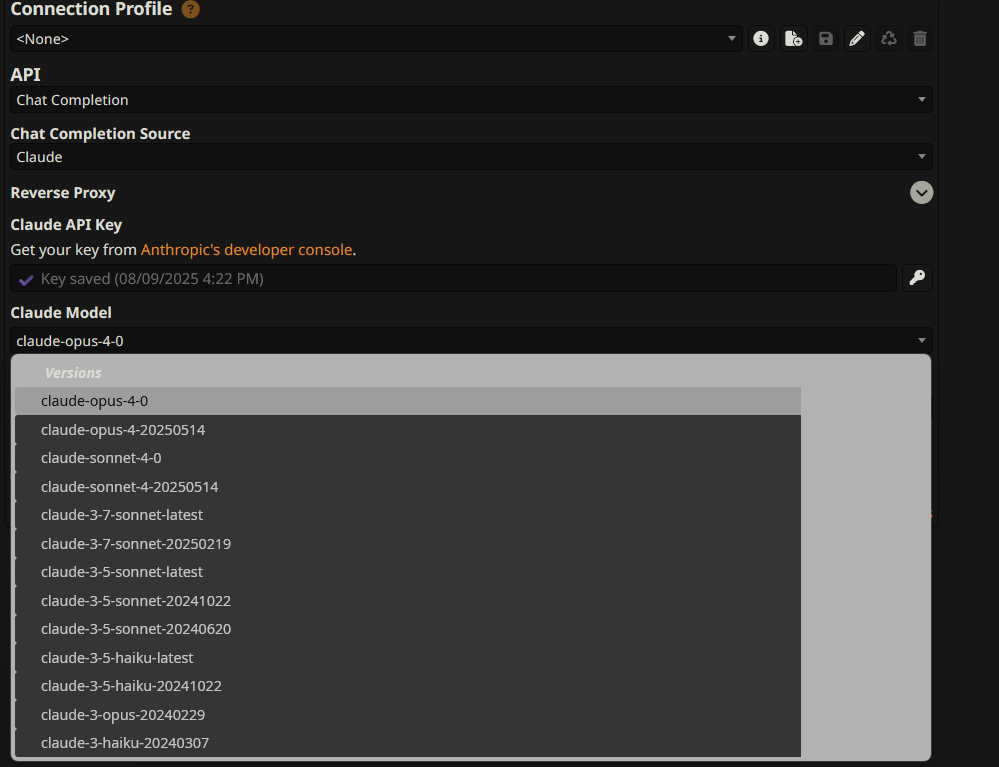
Task: Click the Claude Model label
Action: point(61,313)
